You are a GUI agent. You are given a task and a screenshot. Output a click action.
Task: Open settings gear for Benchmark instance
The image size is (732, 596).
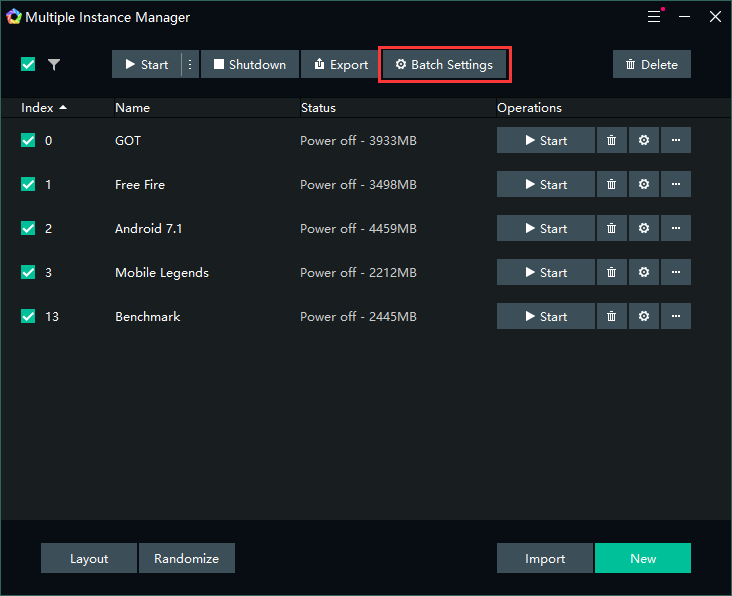point(643,317)
